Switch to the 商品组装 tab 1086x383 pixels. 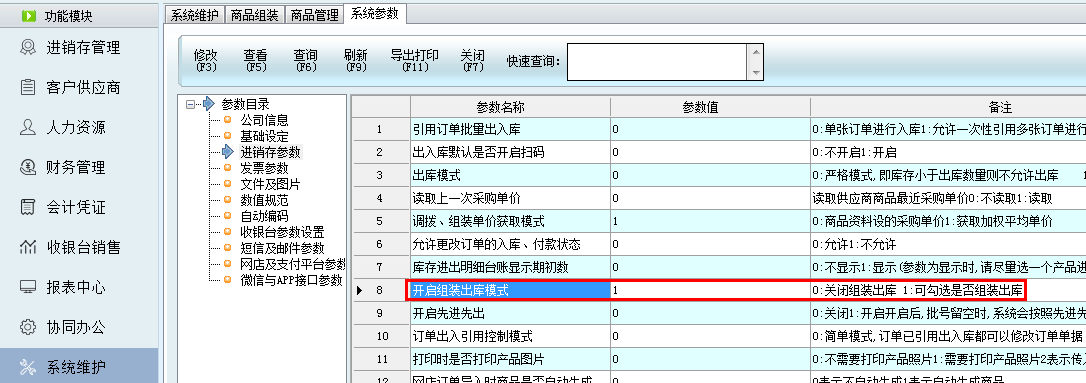[254, 15]
